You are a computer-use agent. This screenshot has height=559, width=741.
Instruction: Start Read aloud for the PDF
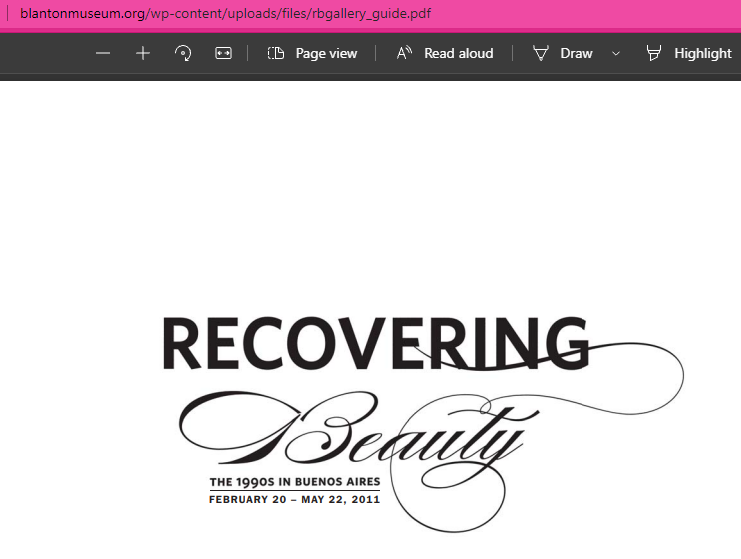[x=445, y=53]
